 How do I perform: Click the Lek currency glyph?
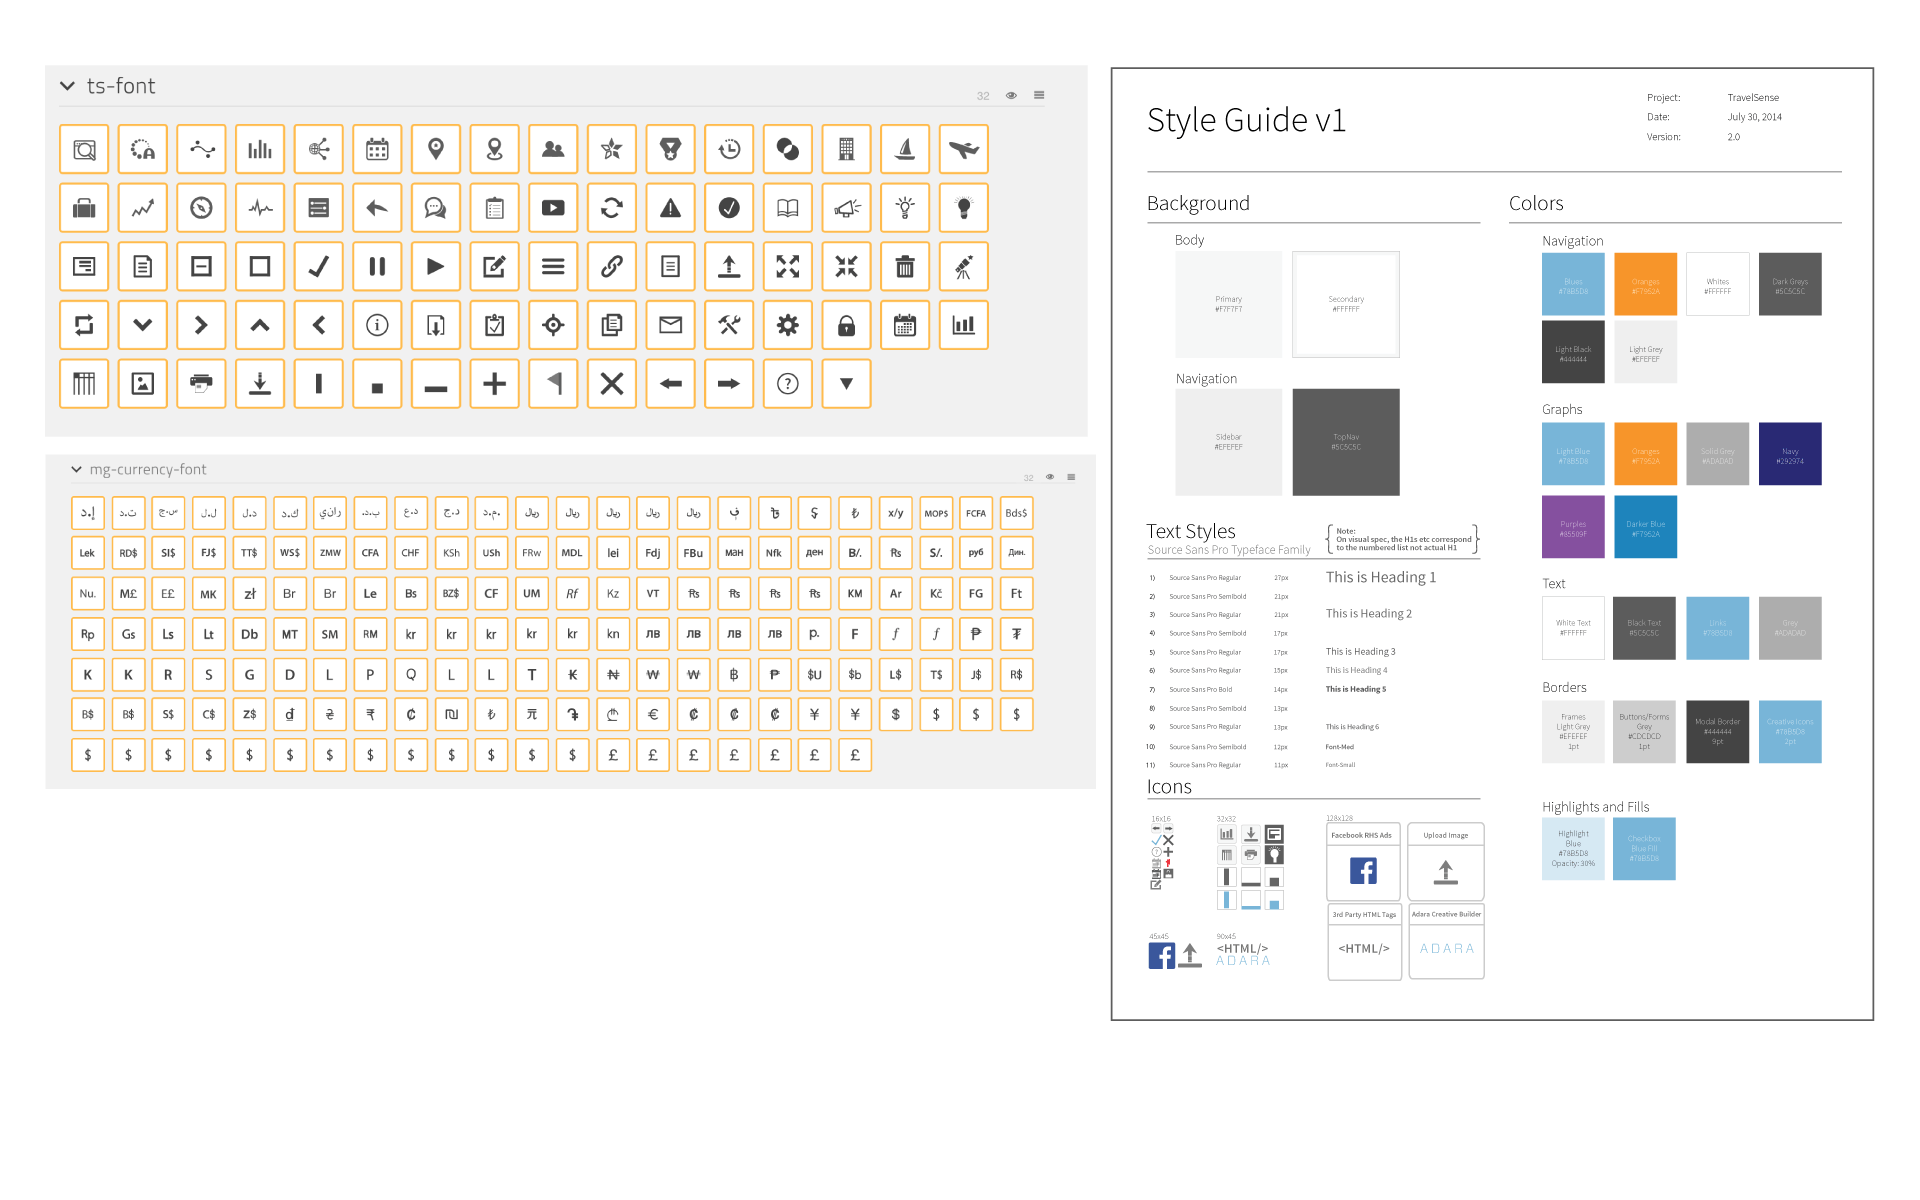coord(87,553)
